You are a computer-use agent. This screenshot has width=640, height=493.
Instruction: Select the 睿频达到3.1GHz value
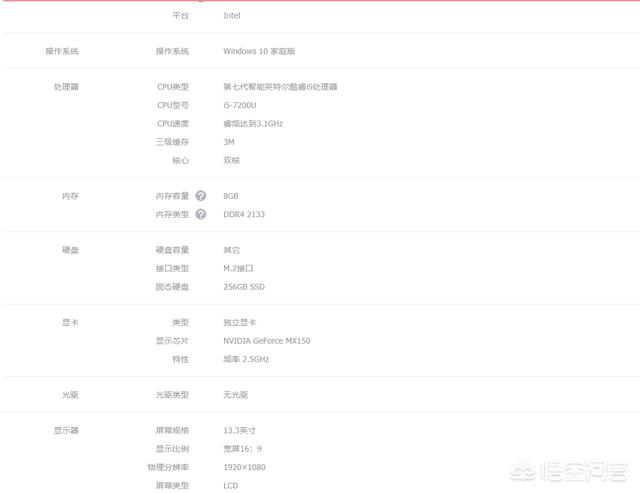click(253, 123)
